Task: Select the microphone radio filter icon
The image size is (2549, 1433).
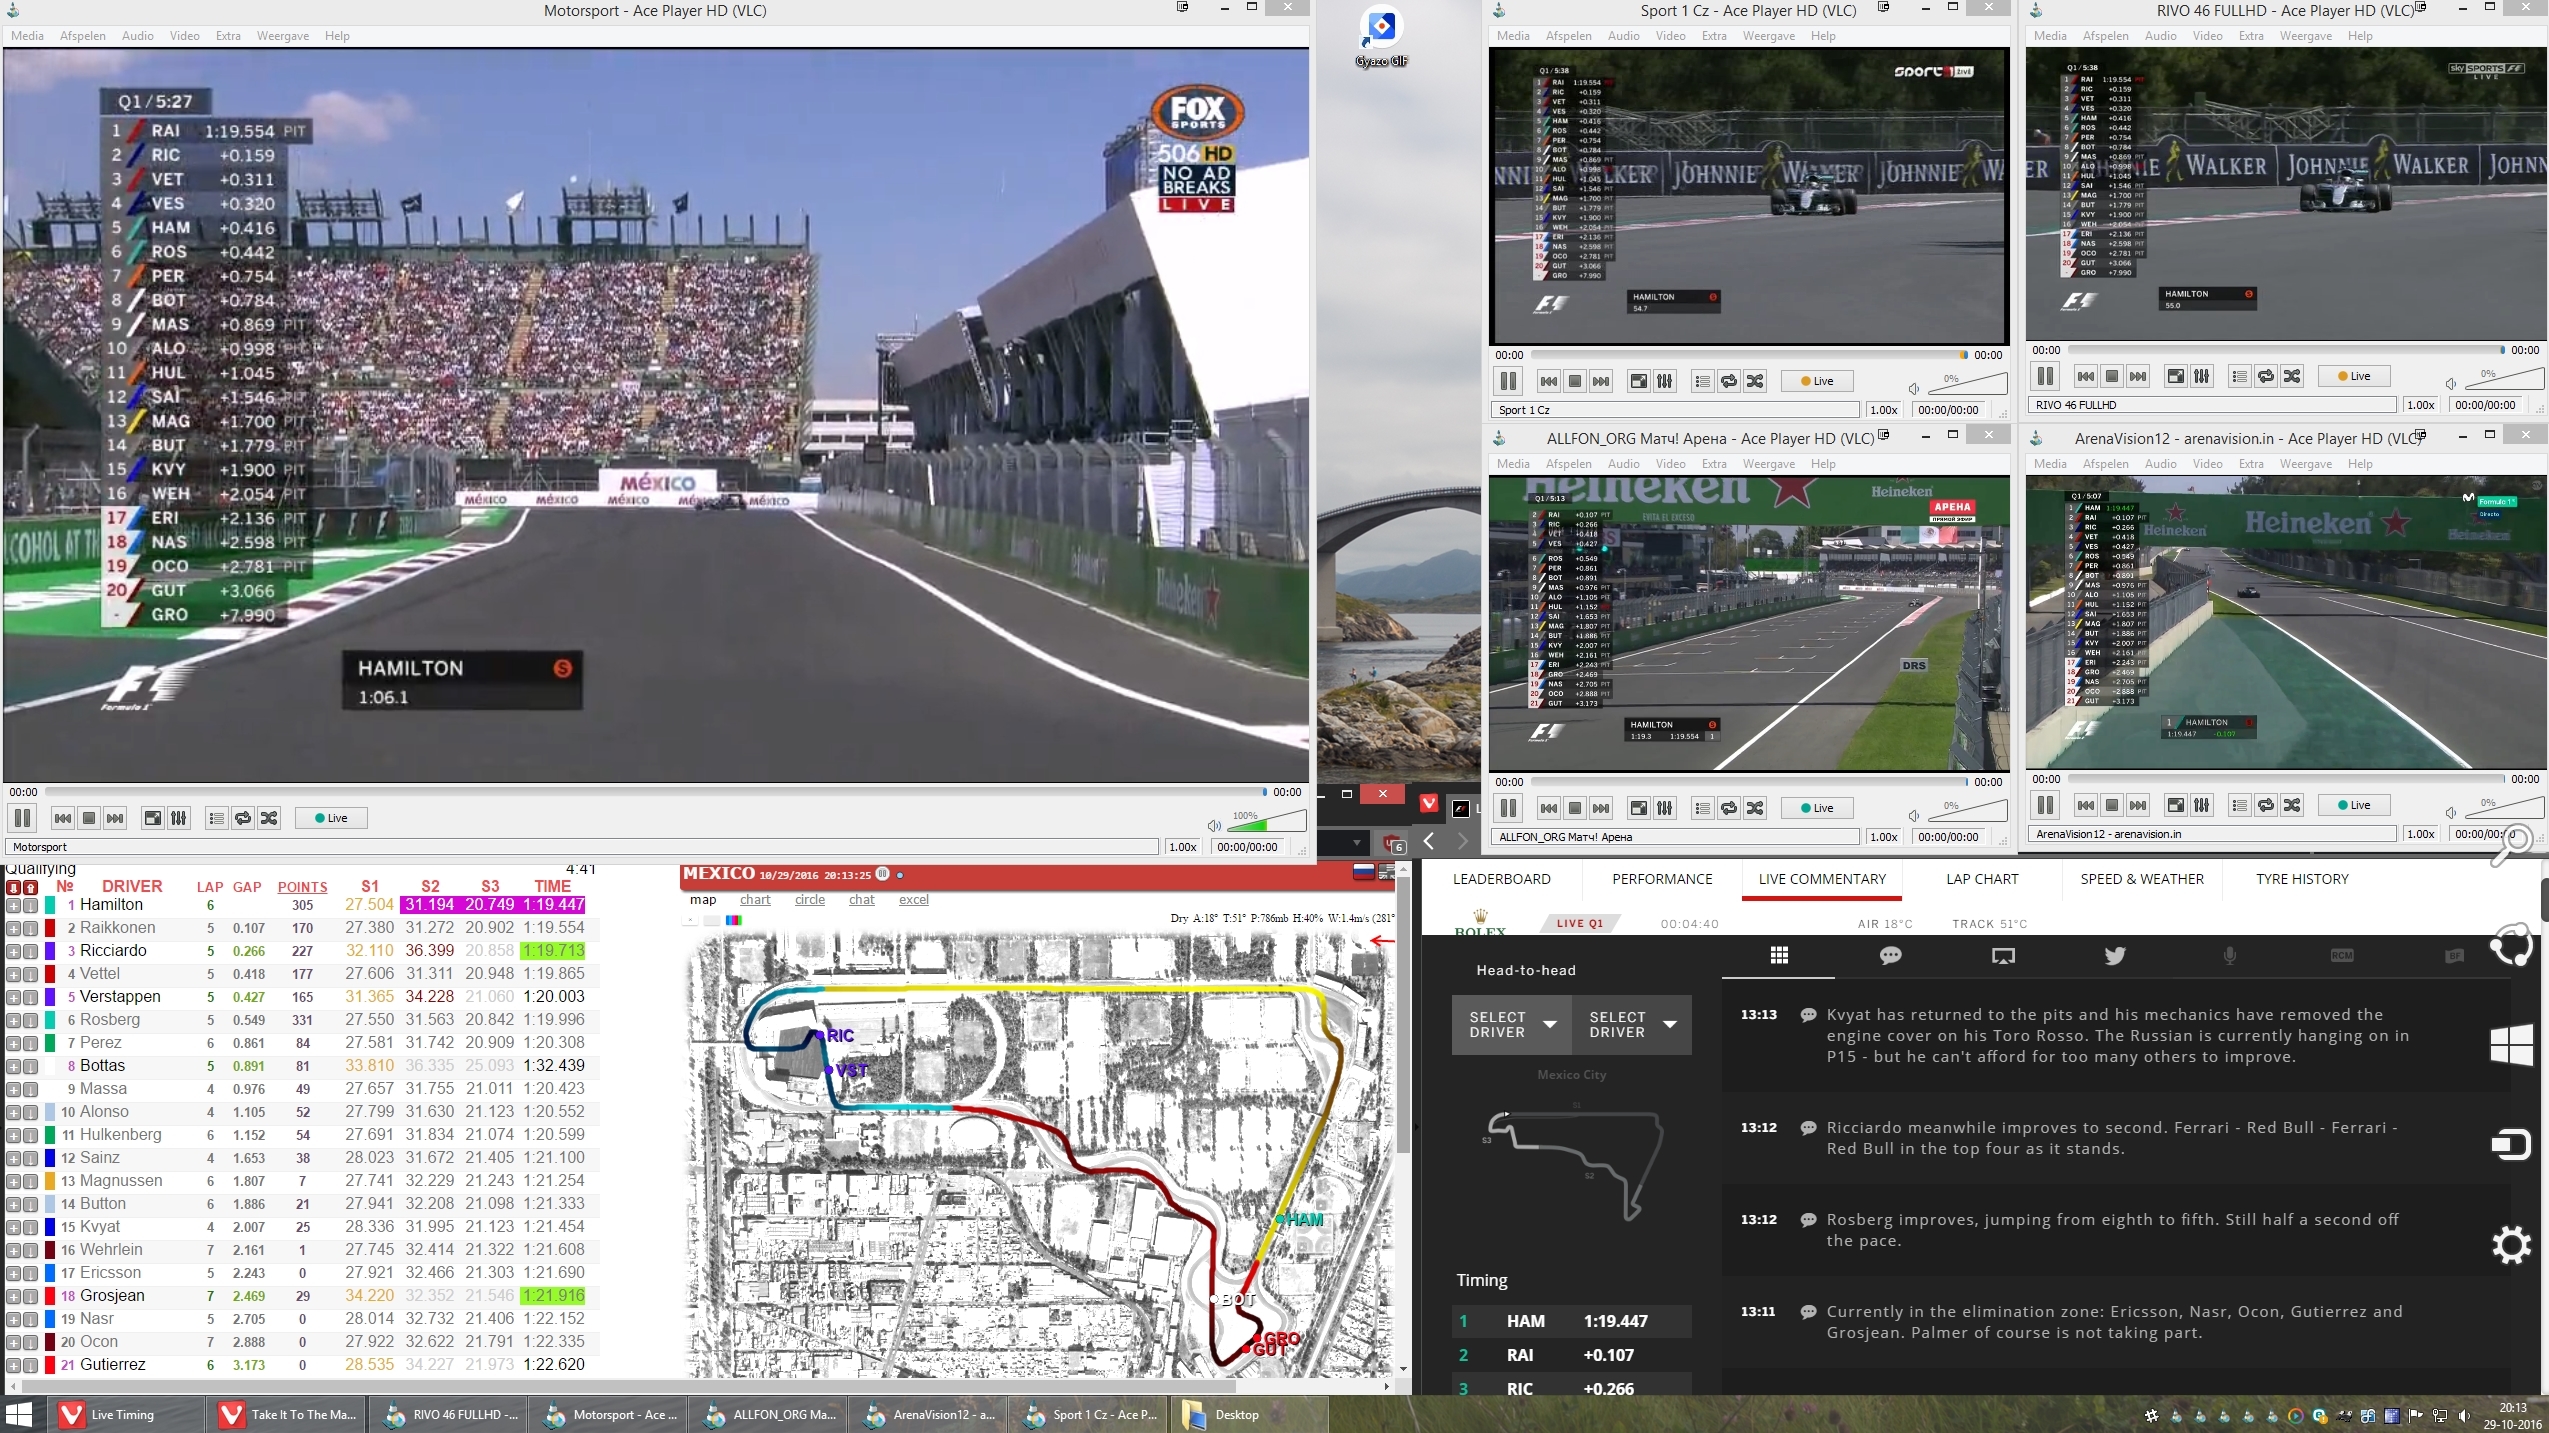Action: tap(2229, 956)
